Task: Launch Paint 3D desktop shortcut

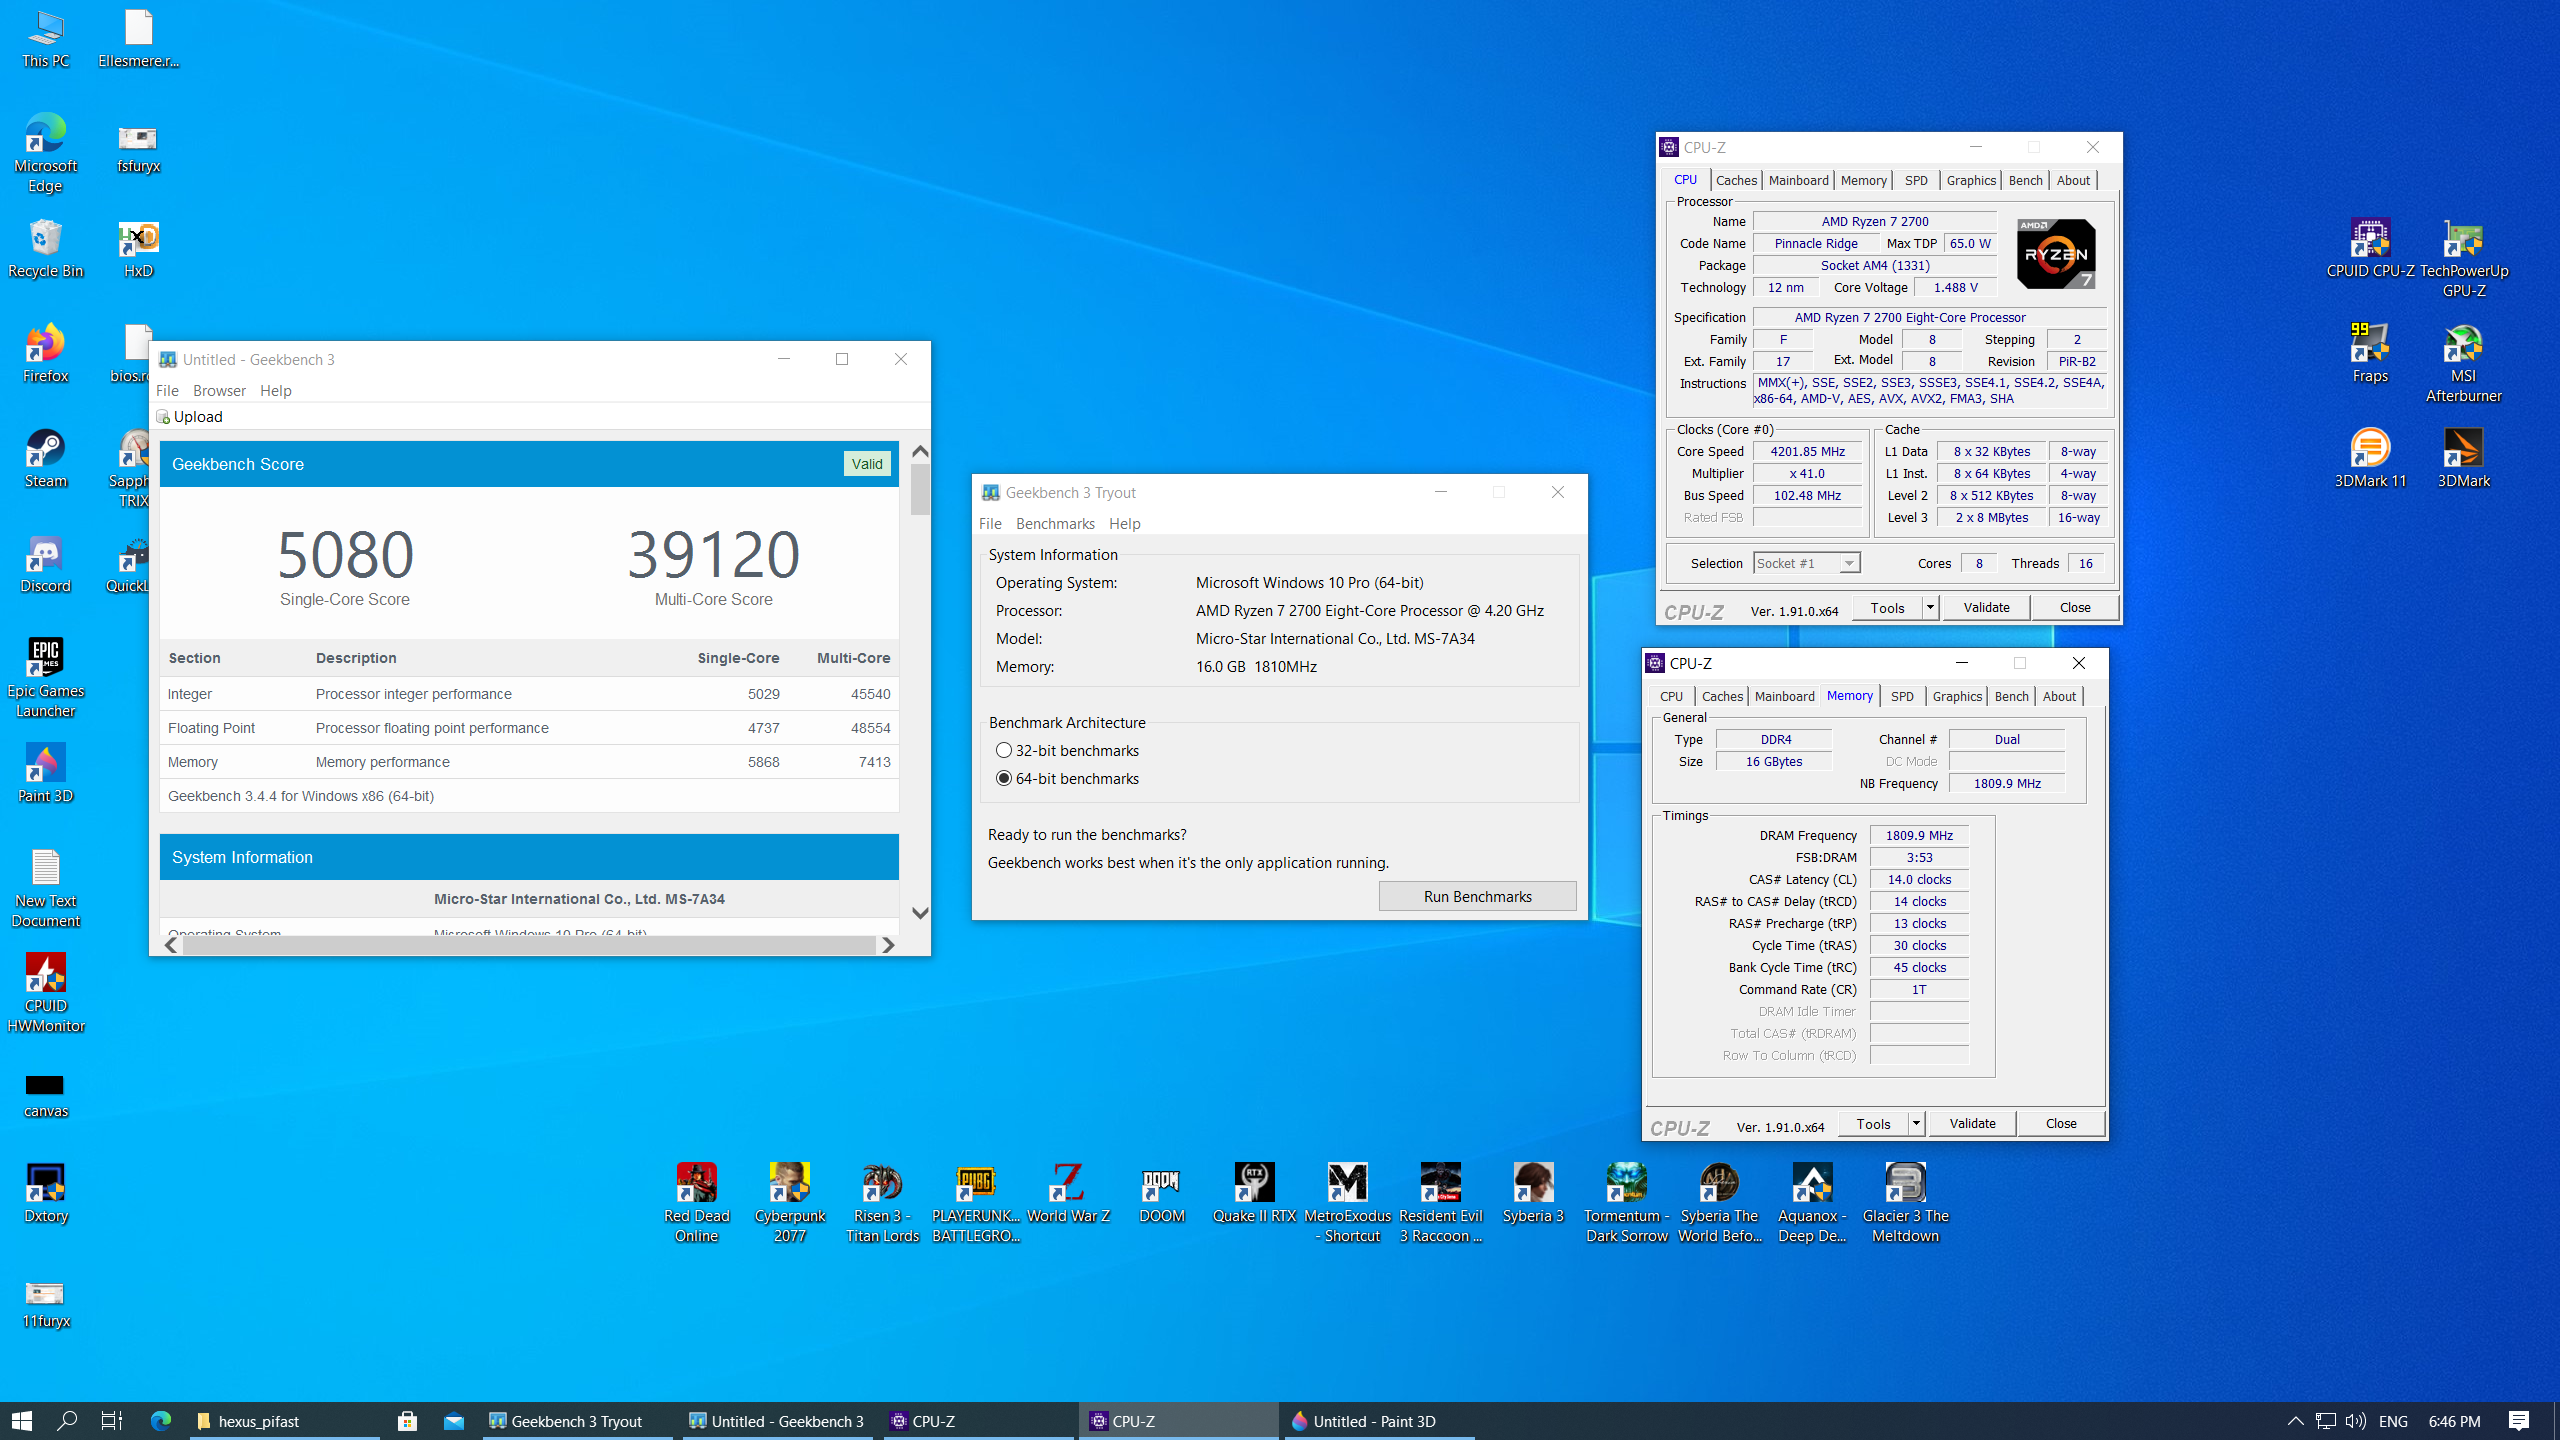Action: [45, 774]
